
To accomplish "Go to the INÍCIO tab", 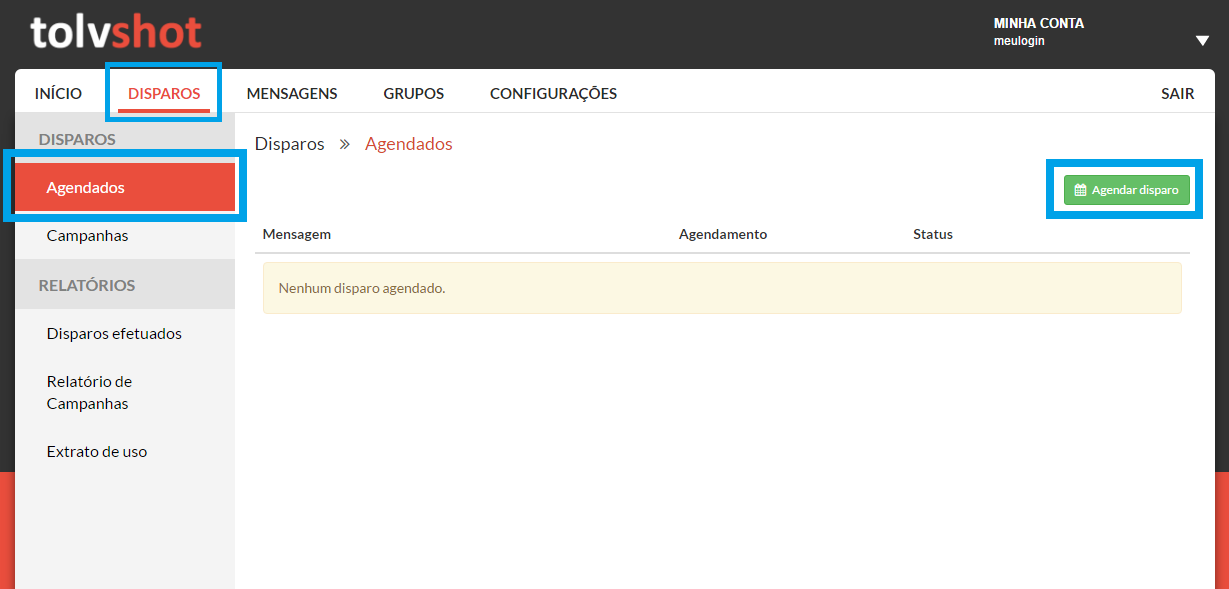I will point(58,93).
